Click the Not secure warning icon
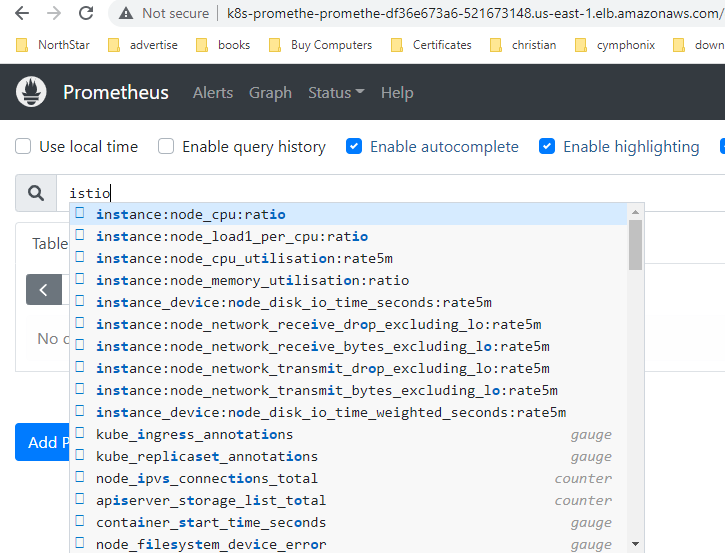 click(x=126, y=13)
